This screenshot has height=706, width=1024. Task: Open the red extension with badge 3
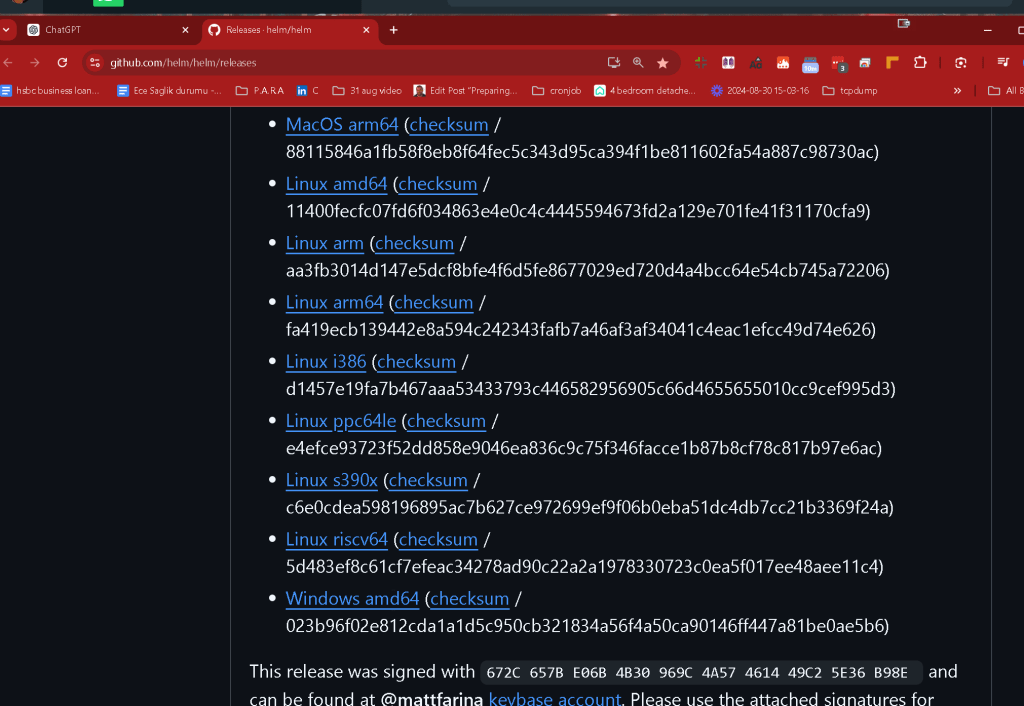838,63
